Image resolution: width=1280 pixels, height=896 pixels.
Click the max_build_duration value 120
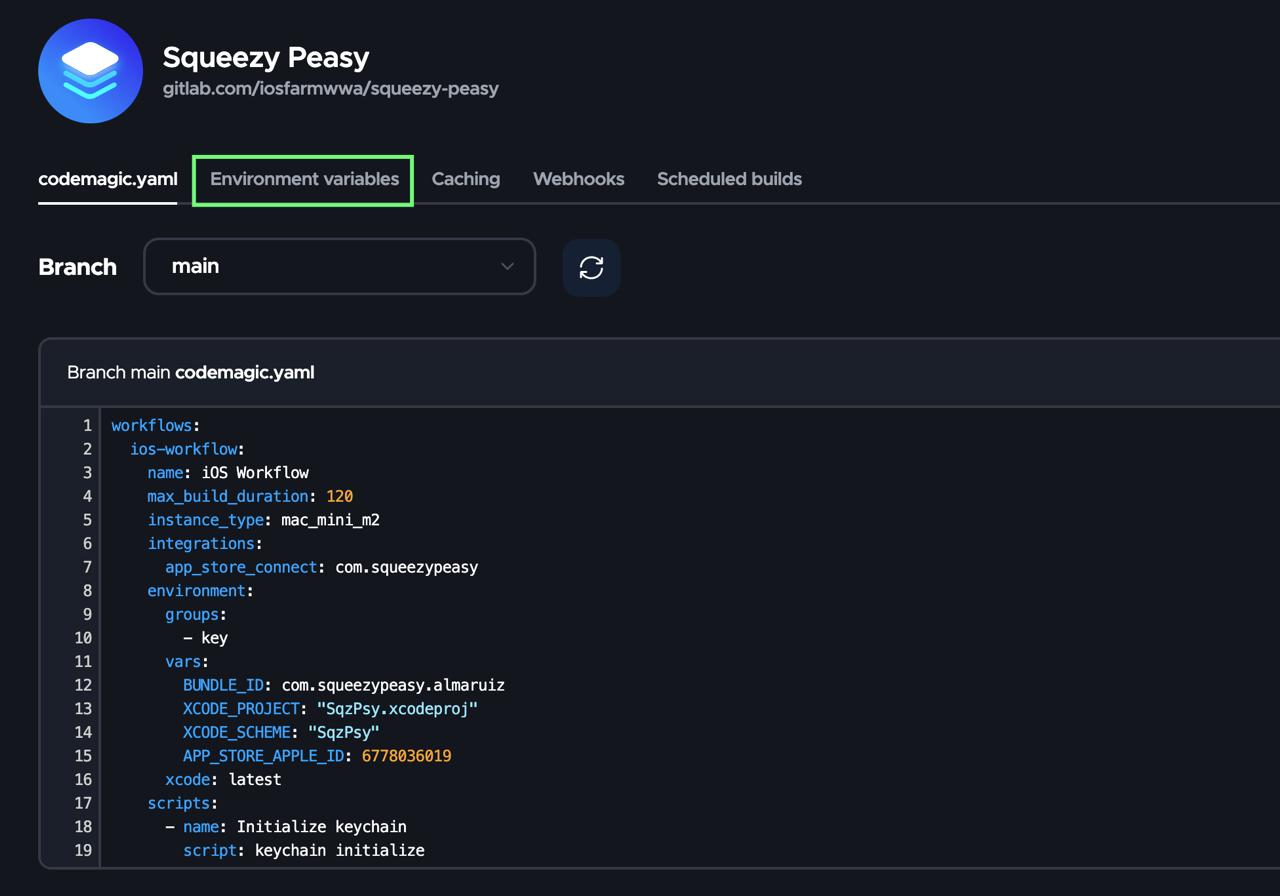340,496
